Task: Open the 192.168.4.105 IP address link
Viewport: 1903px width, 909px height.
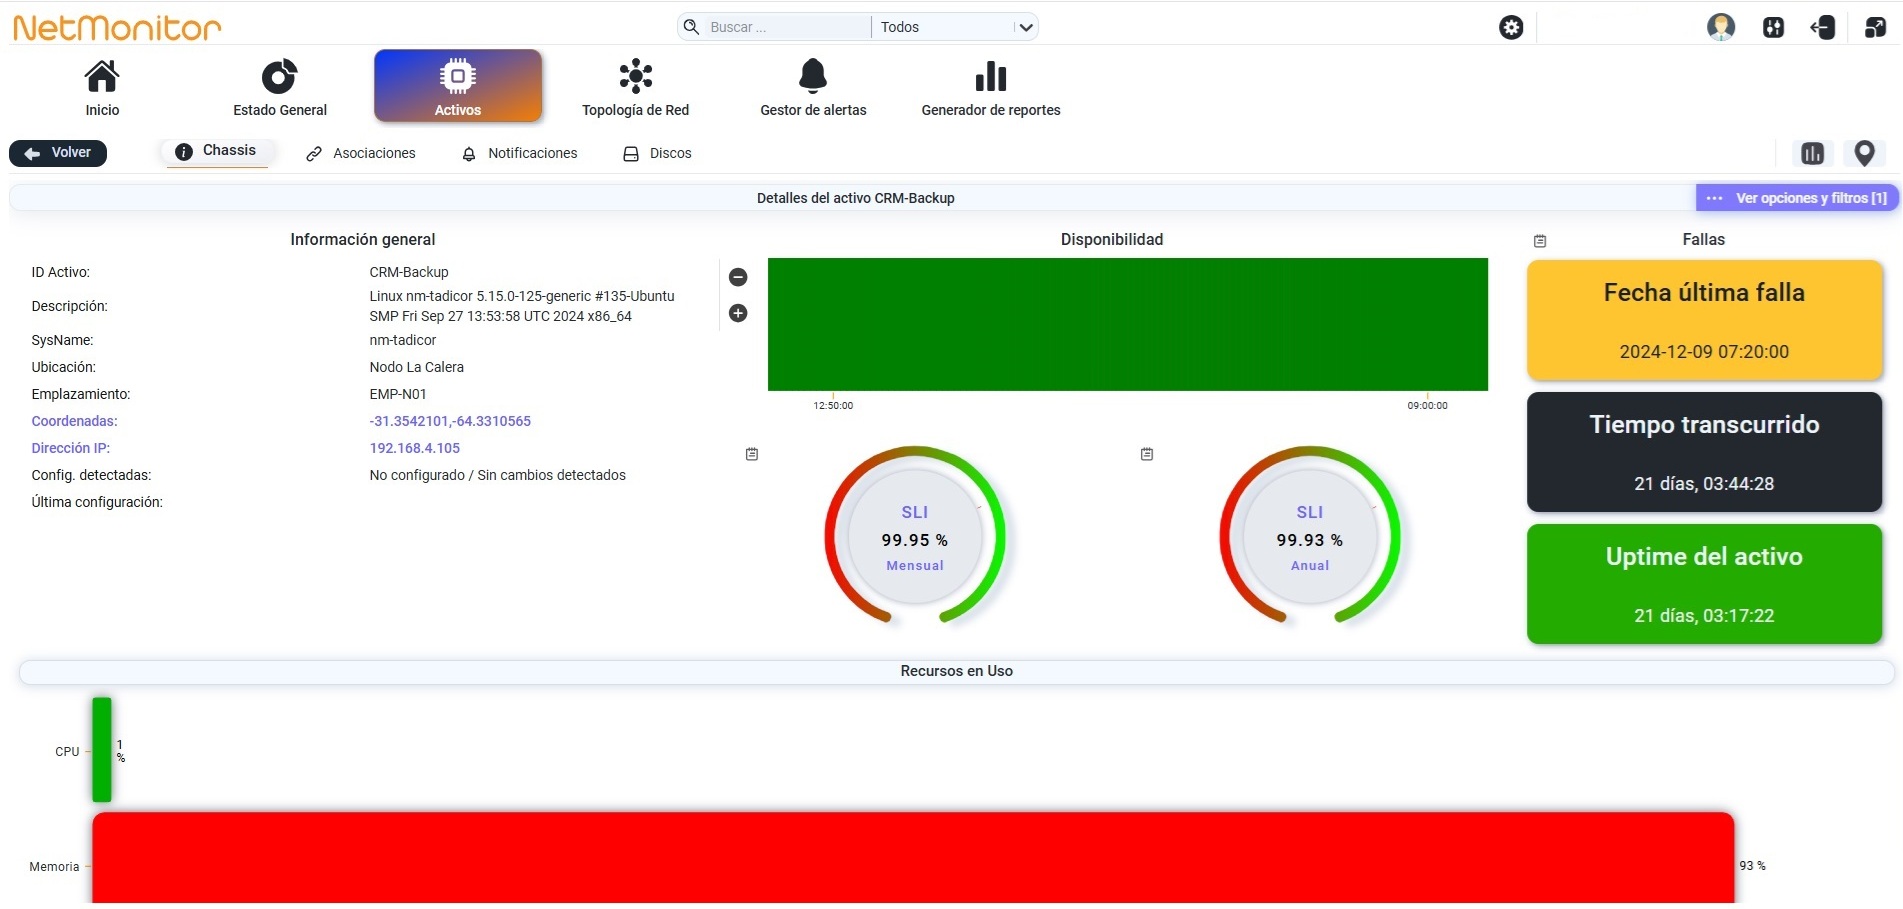Action: 415,448
